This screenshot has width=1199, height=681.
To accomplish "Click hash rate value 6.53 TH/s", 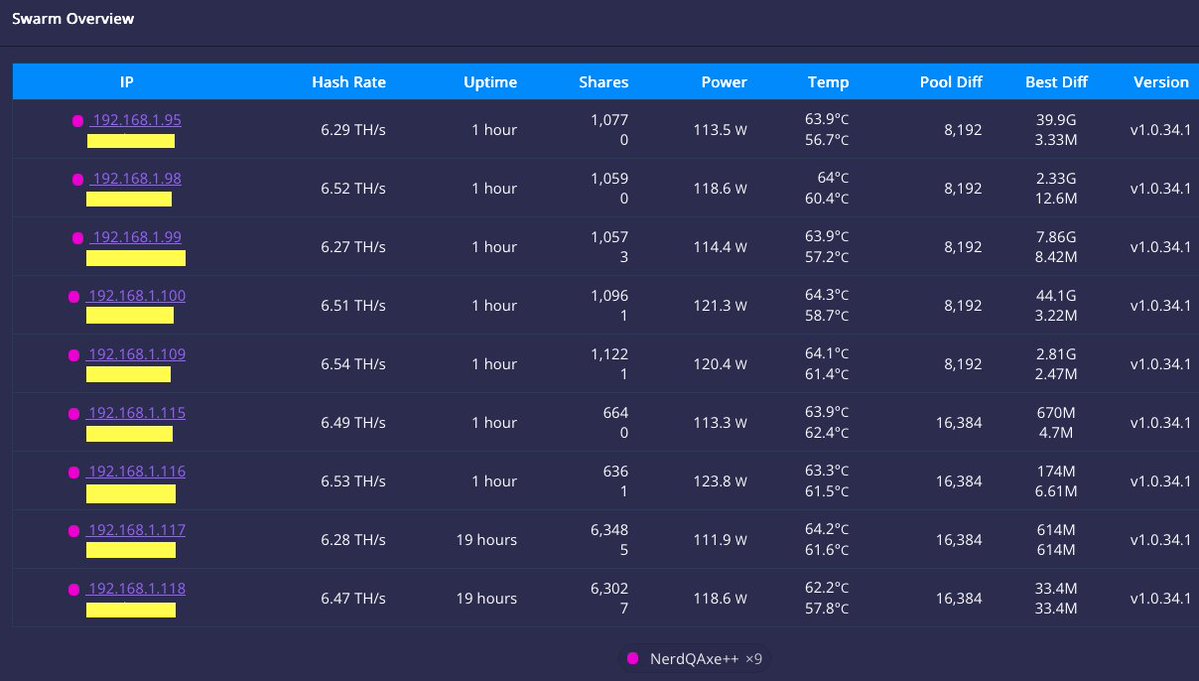I will coord(353,482).
